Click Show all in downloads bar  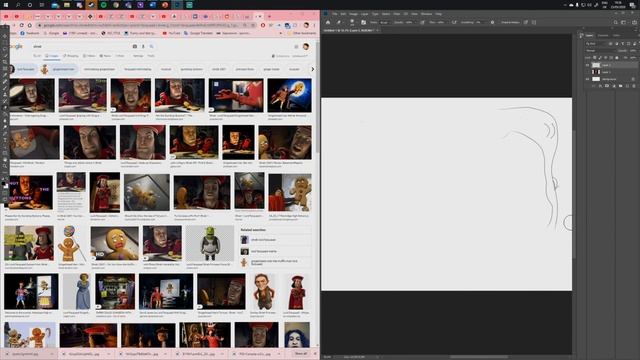[x=300, y=353]
